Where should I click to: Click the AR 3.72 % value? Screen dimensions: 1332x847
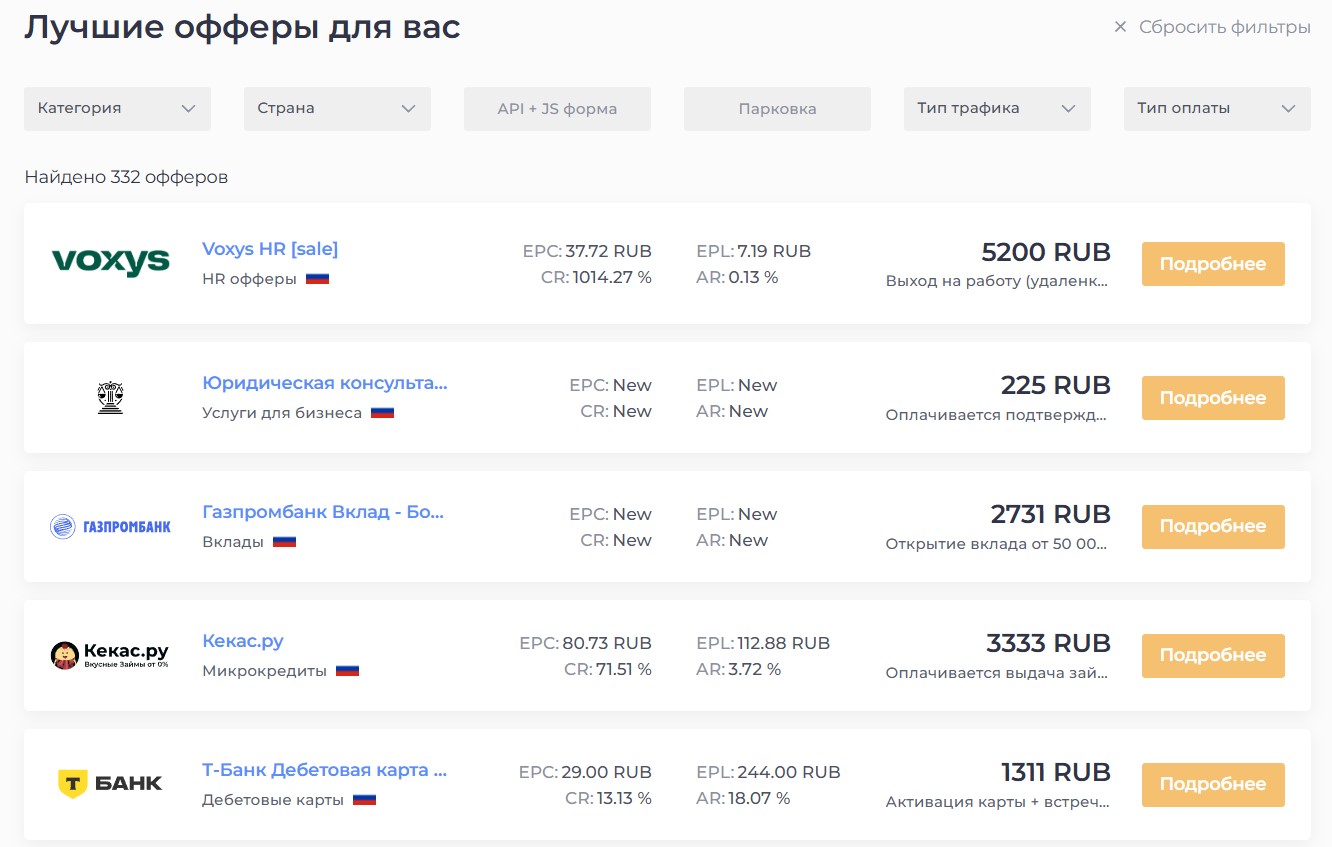[755, 669]
